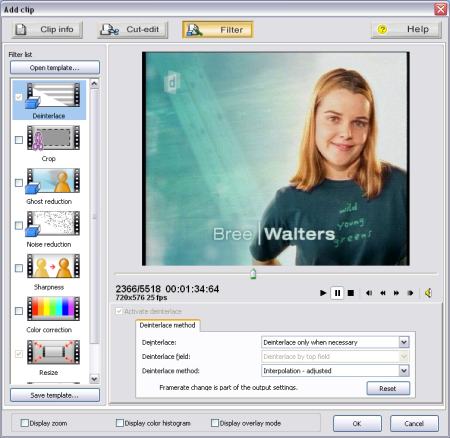Select the Noise reduction filter icon
The width and height of the screenshot is (450, 438).
53,224
